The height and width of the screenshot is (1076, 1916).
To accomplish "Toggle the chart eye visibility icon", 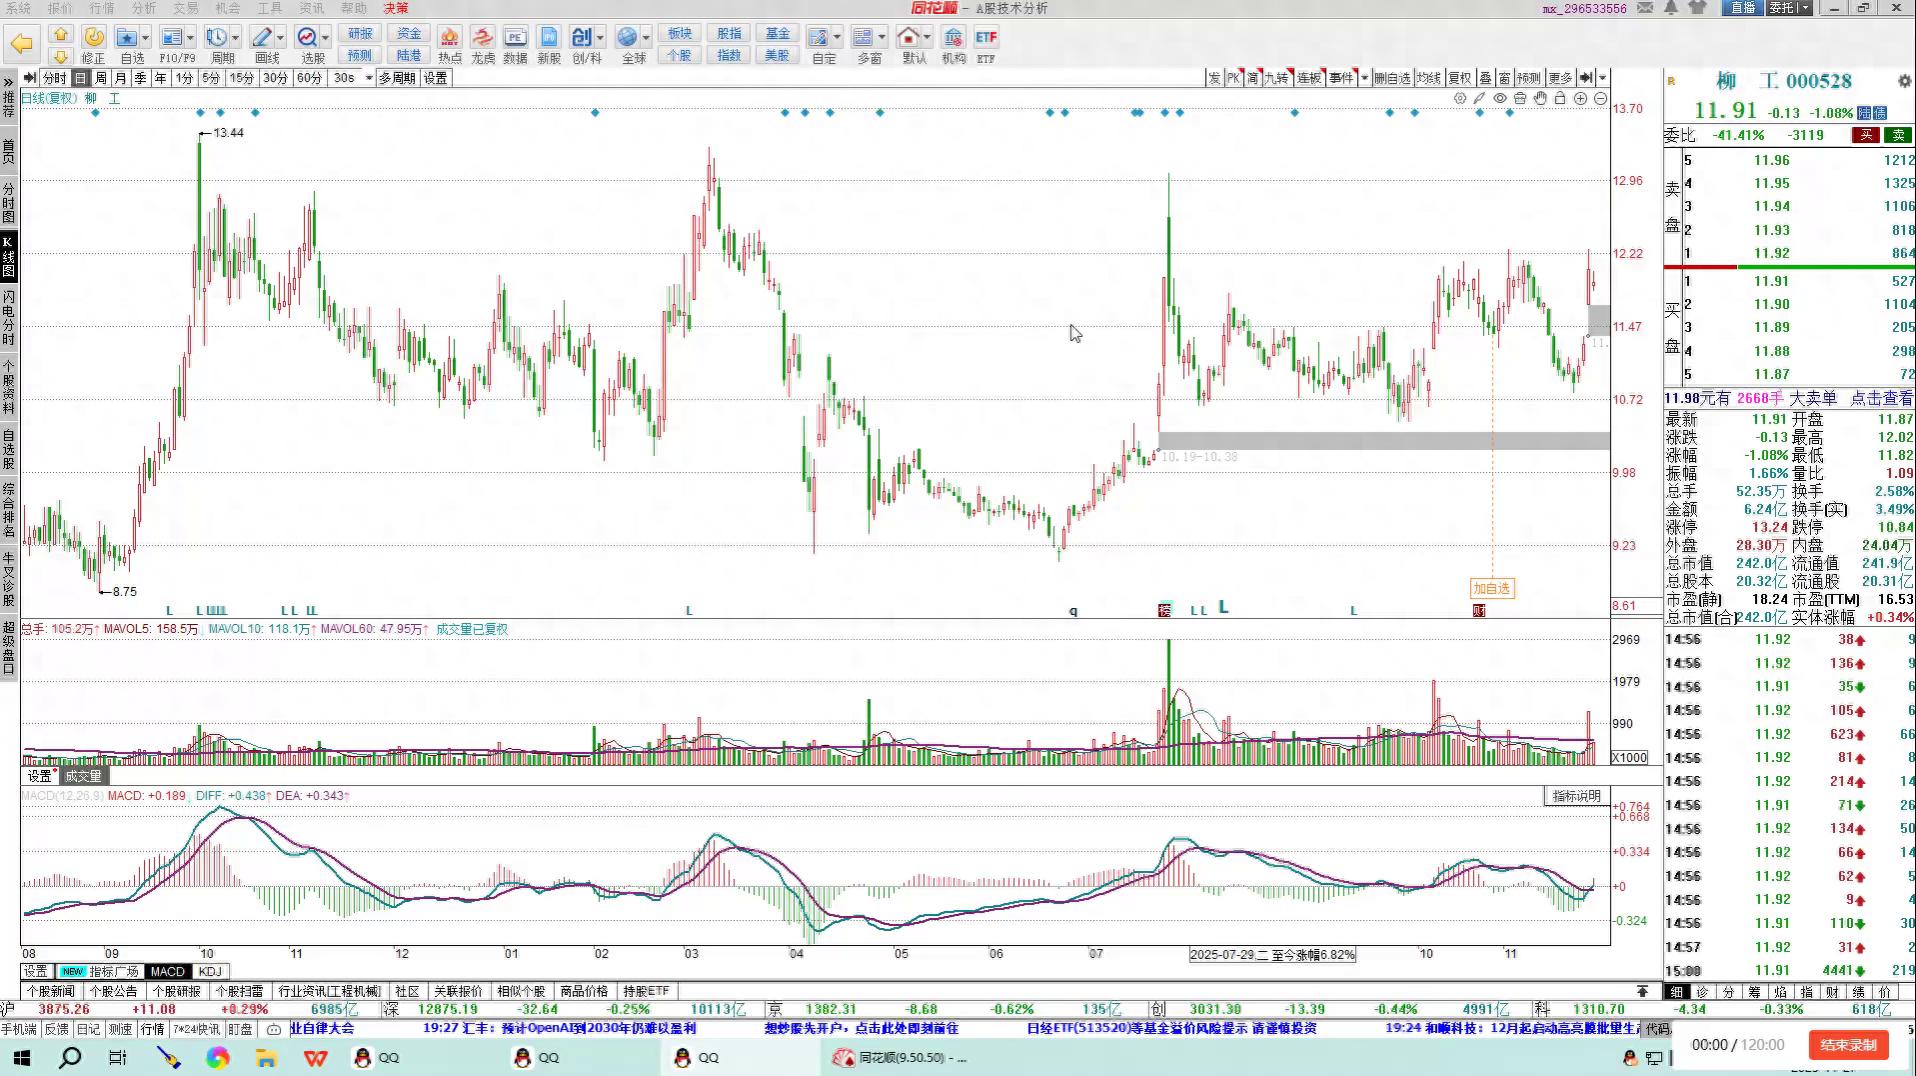I will 1500,98.
